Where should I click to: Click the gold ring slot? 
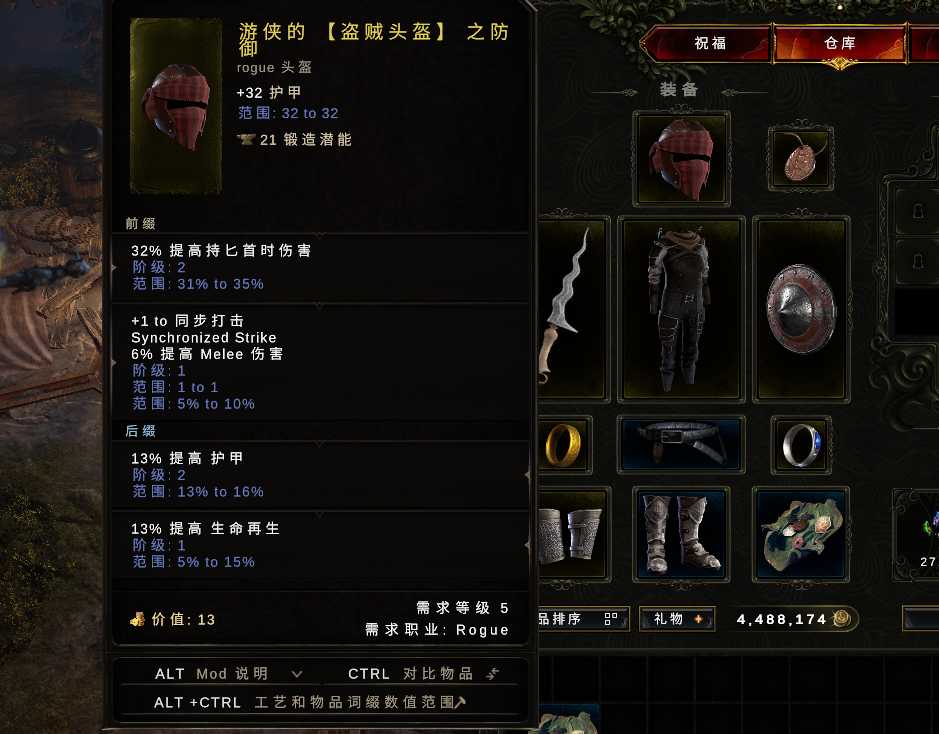coord(565,445)
